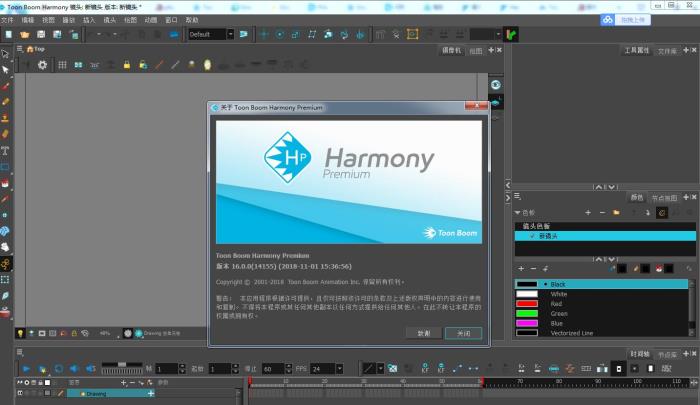The image size is (700, 405).
Task: Switch to the first tab of the camera panel
Action: [x=451, y=50]
